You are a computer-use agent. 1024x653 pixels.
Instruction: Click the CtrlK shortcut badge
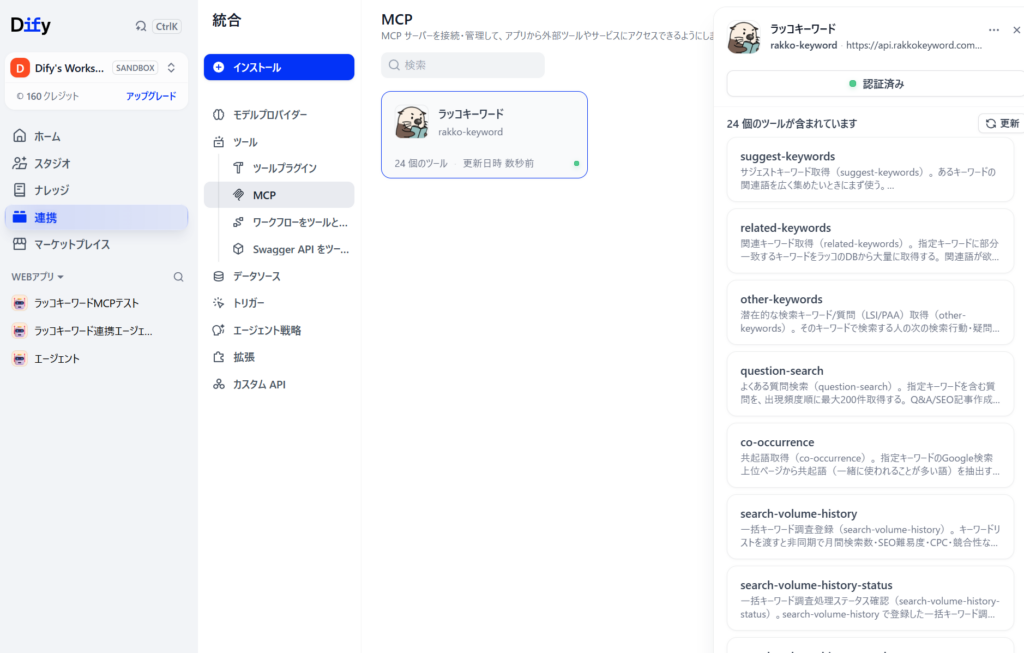coord(167,26)
